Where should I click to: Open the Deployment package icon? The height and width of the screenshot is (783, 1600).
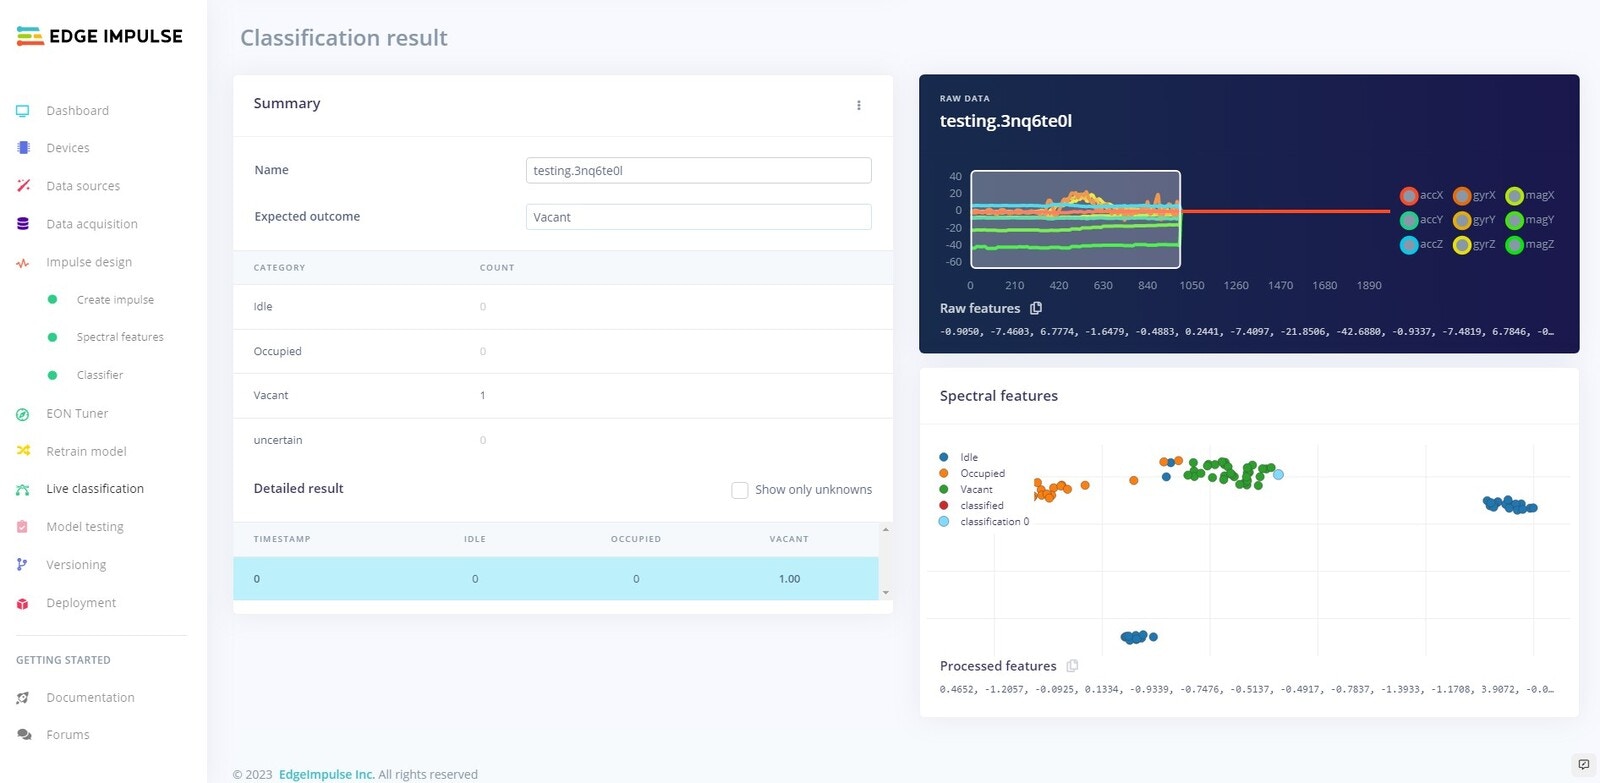[x=23, y=603]
